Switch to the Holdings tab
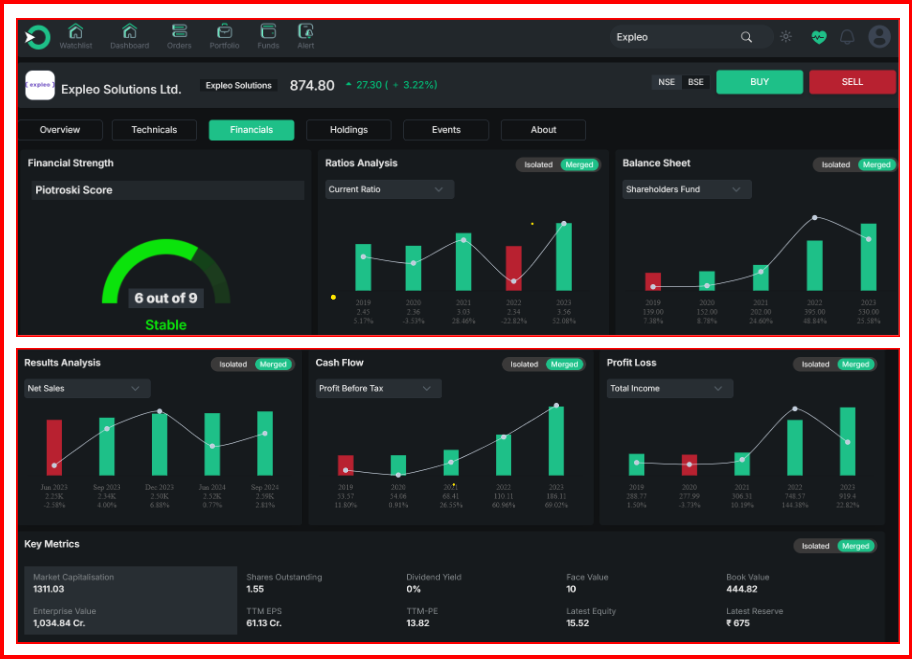The image size is (912, 659). [x=348, y=130]
